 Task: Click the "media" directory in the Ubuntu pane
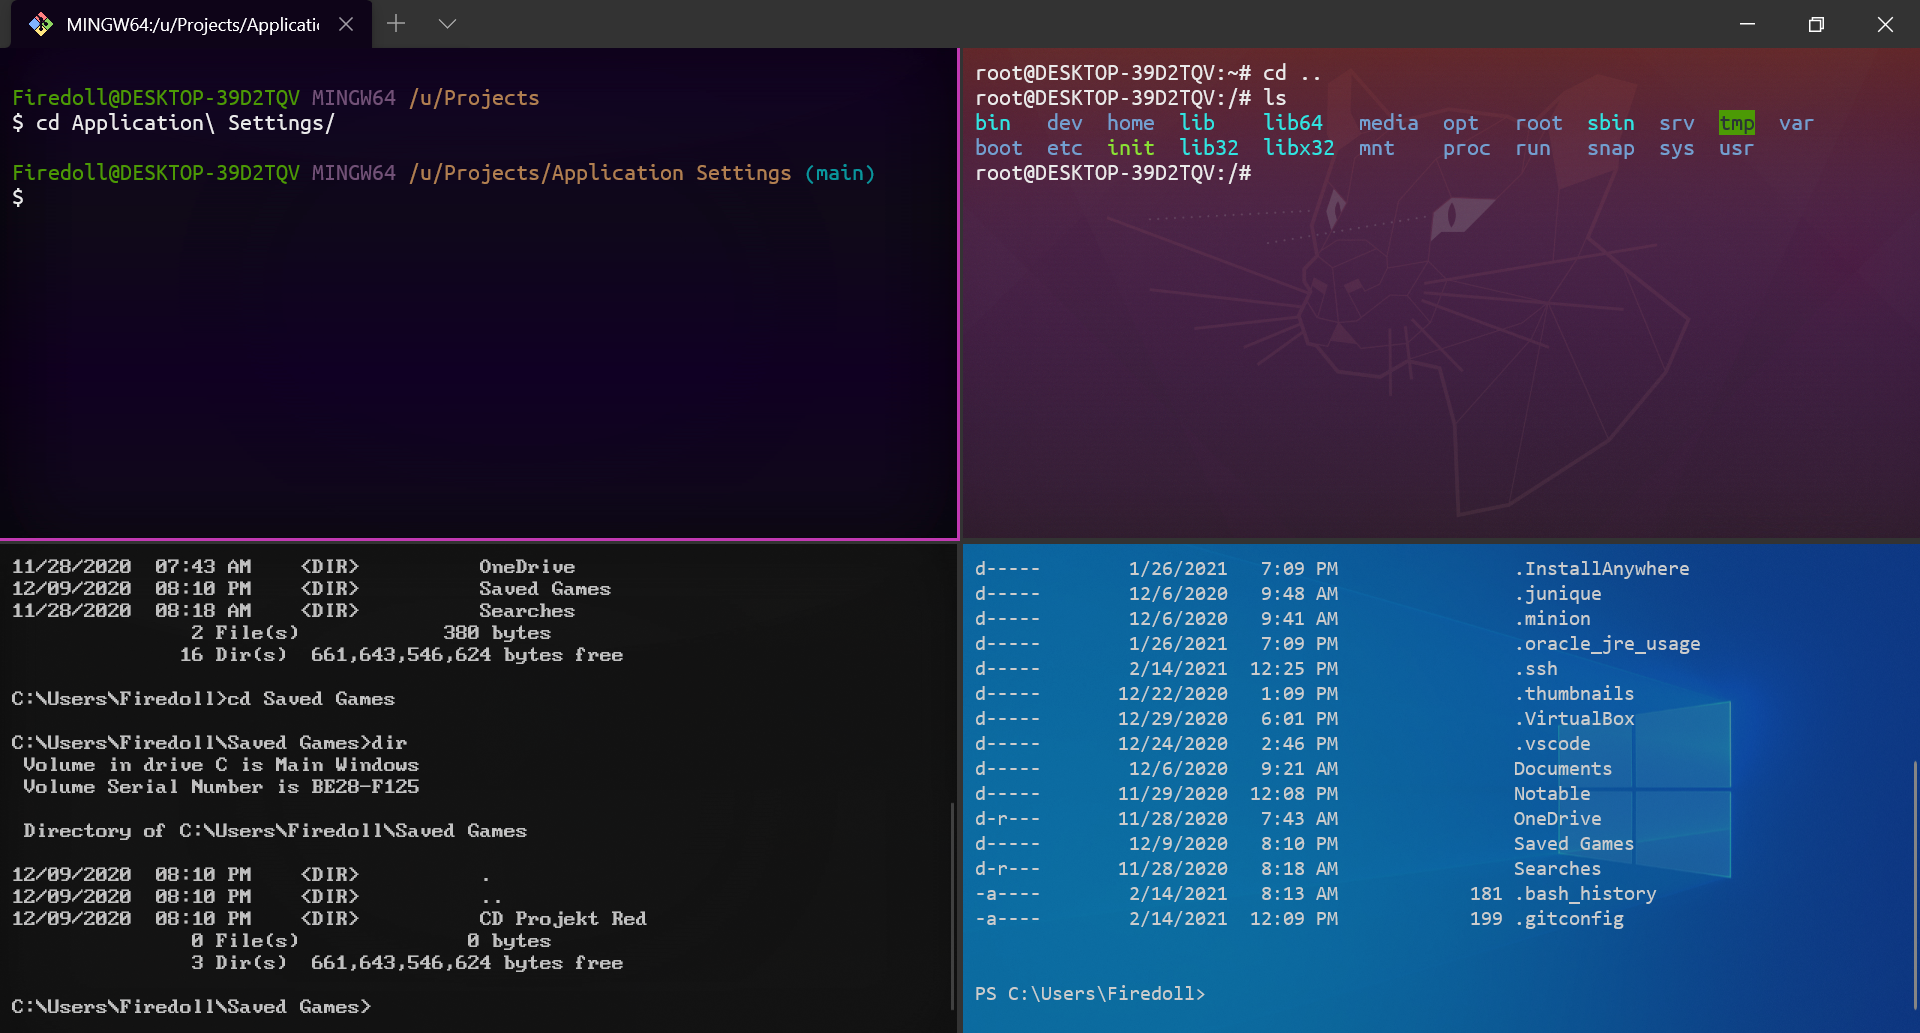(1388, 123)
